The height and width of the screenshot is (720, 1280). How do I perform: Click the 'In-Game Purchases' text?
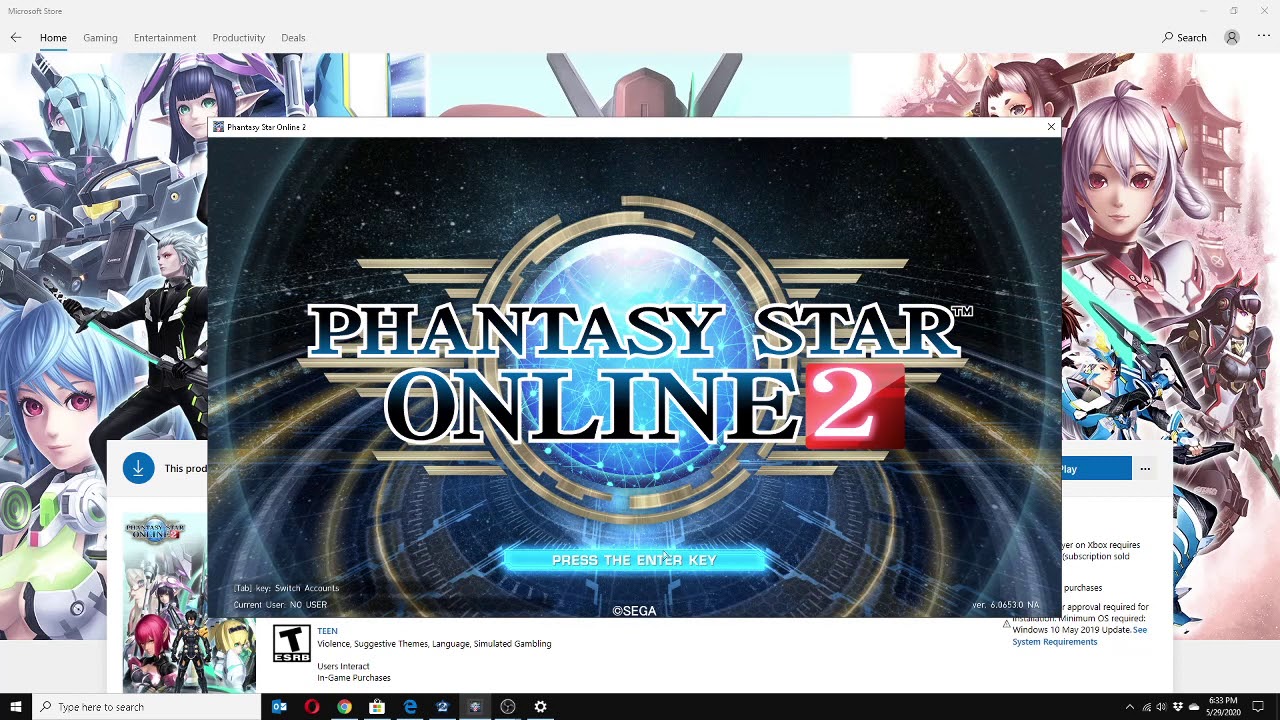coord(354,678)
